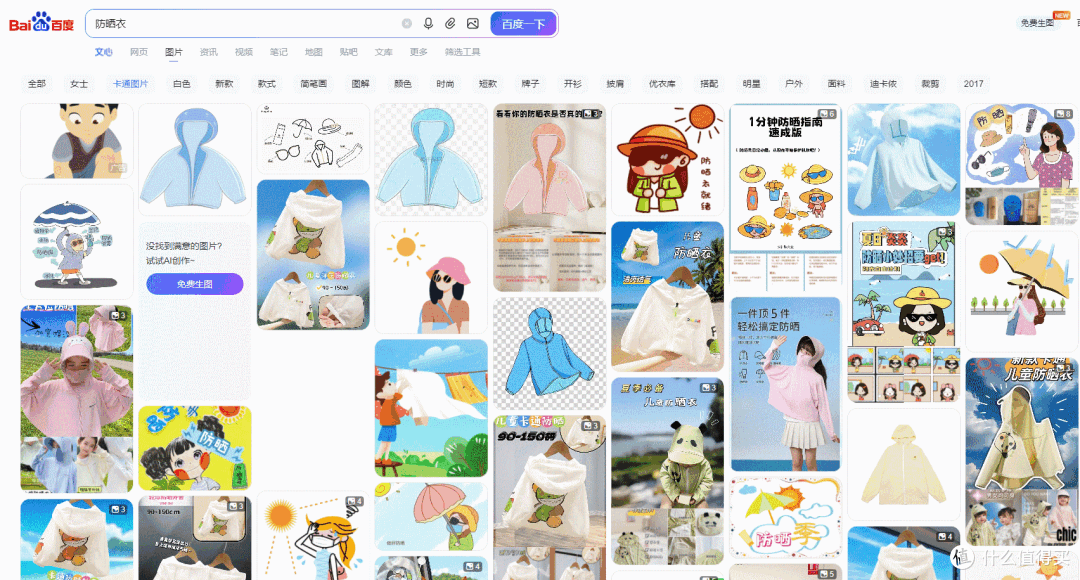Screen dimensions: 1080x580
Task: Select the 明星 filter tag
Action: tap(751, 83)
